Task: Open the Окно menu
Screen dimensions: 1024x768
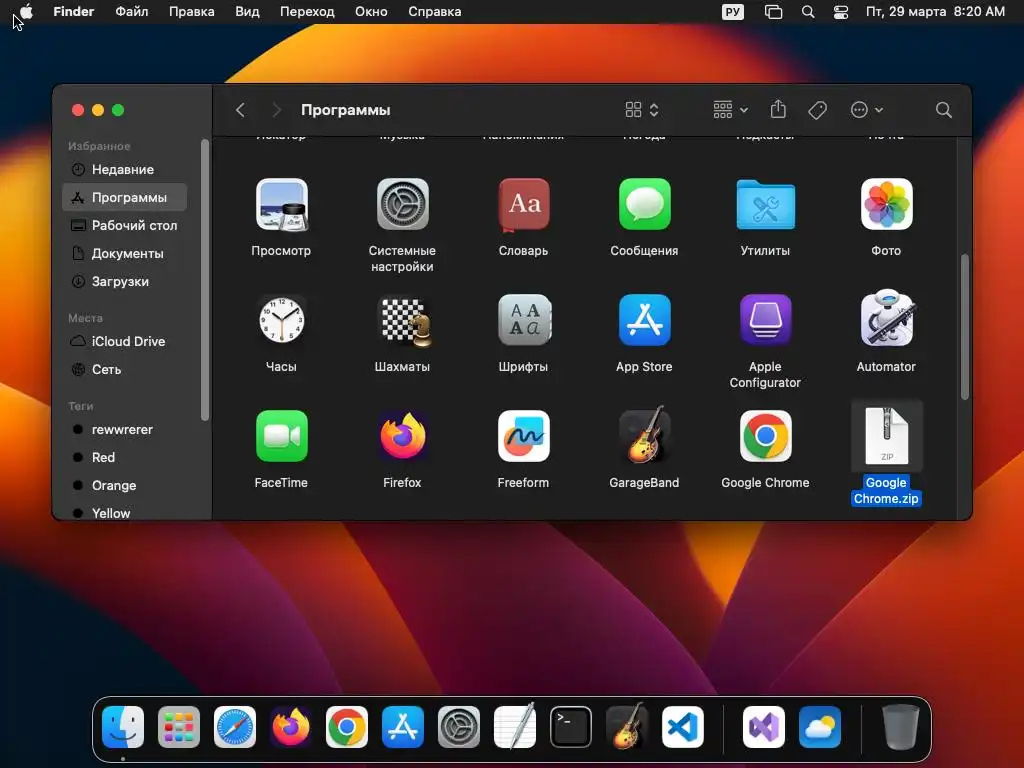Action: coord(371,12)
